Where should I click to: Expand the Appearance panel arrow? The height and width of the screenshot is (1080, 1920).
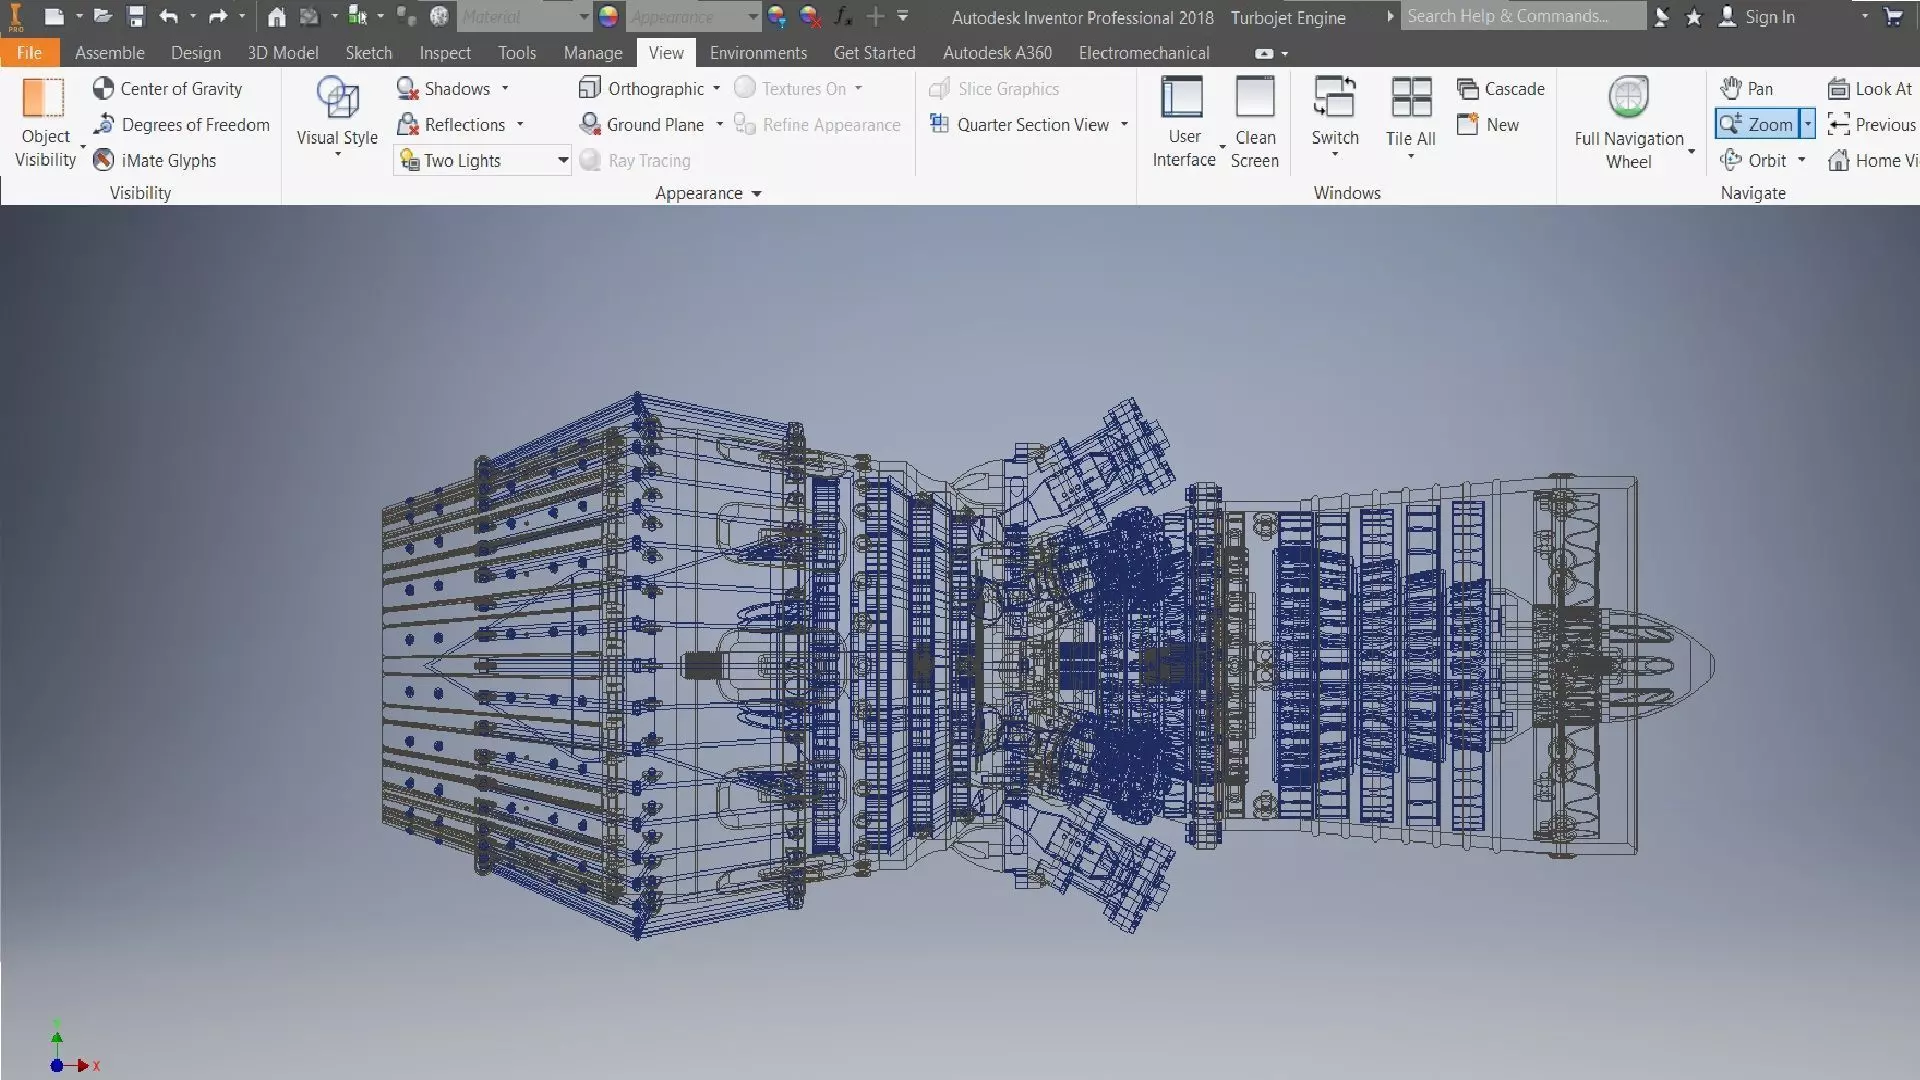[x=756, y=193]
